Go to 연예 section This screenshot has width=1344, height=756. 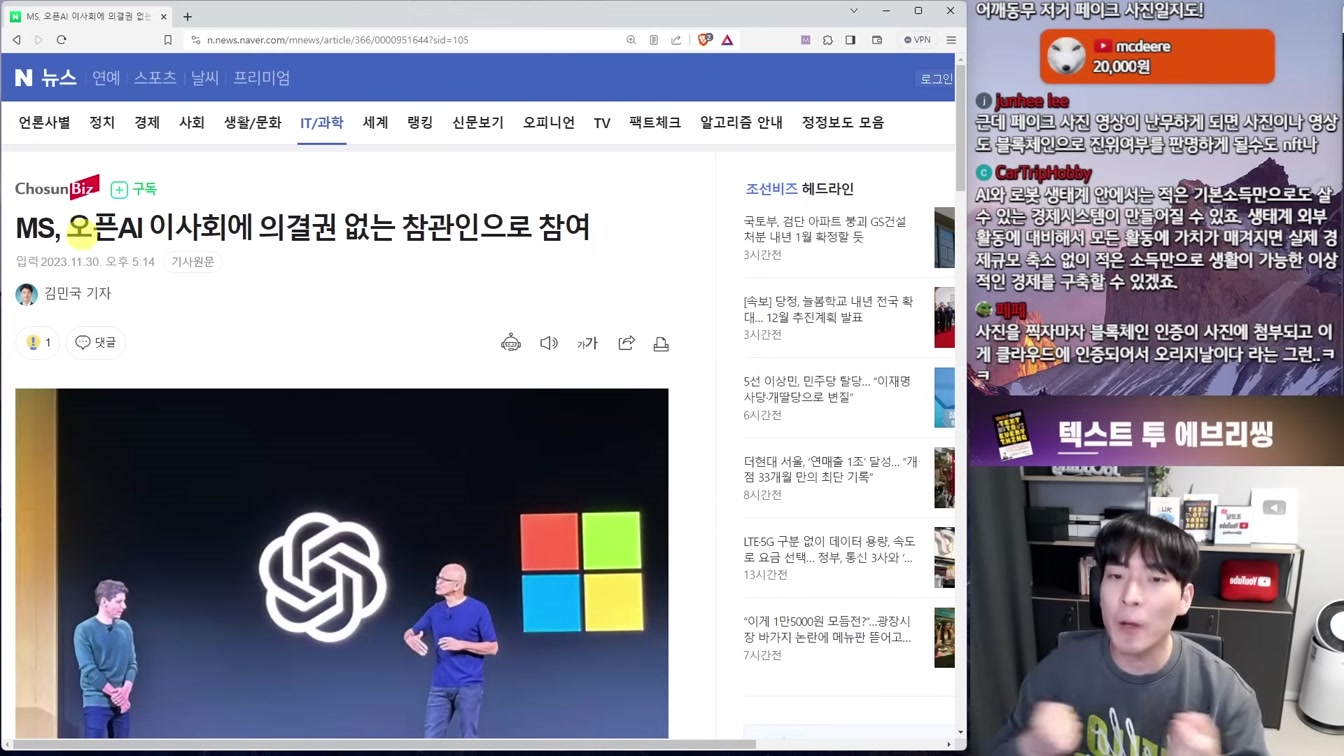[x=106, y=78]
